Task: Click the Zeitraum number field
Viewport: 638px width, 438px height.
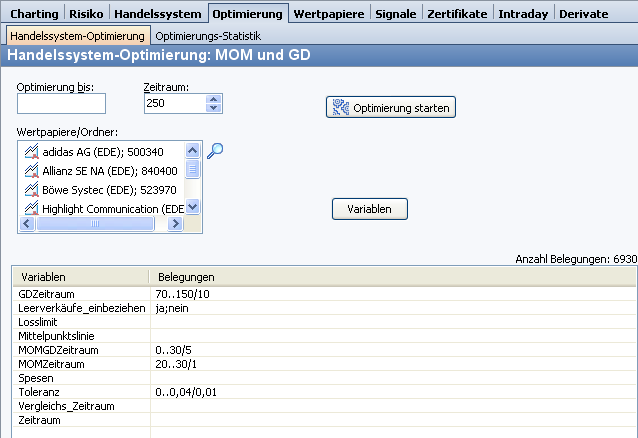Action: [x=174, y=104]
